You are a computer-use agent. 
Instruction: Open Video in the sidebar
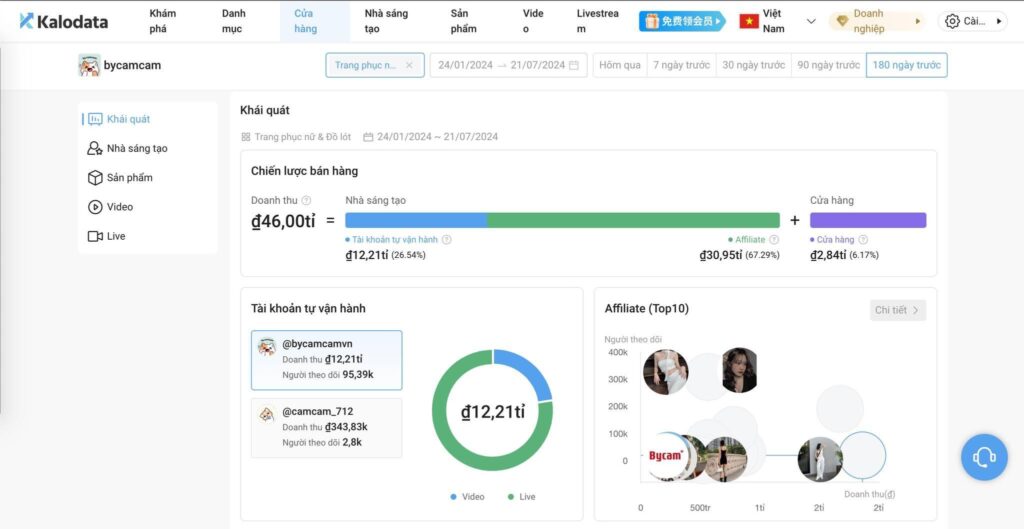point(120,207)
